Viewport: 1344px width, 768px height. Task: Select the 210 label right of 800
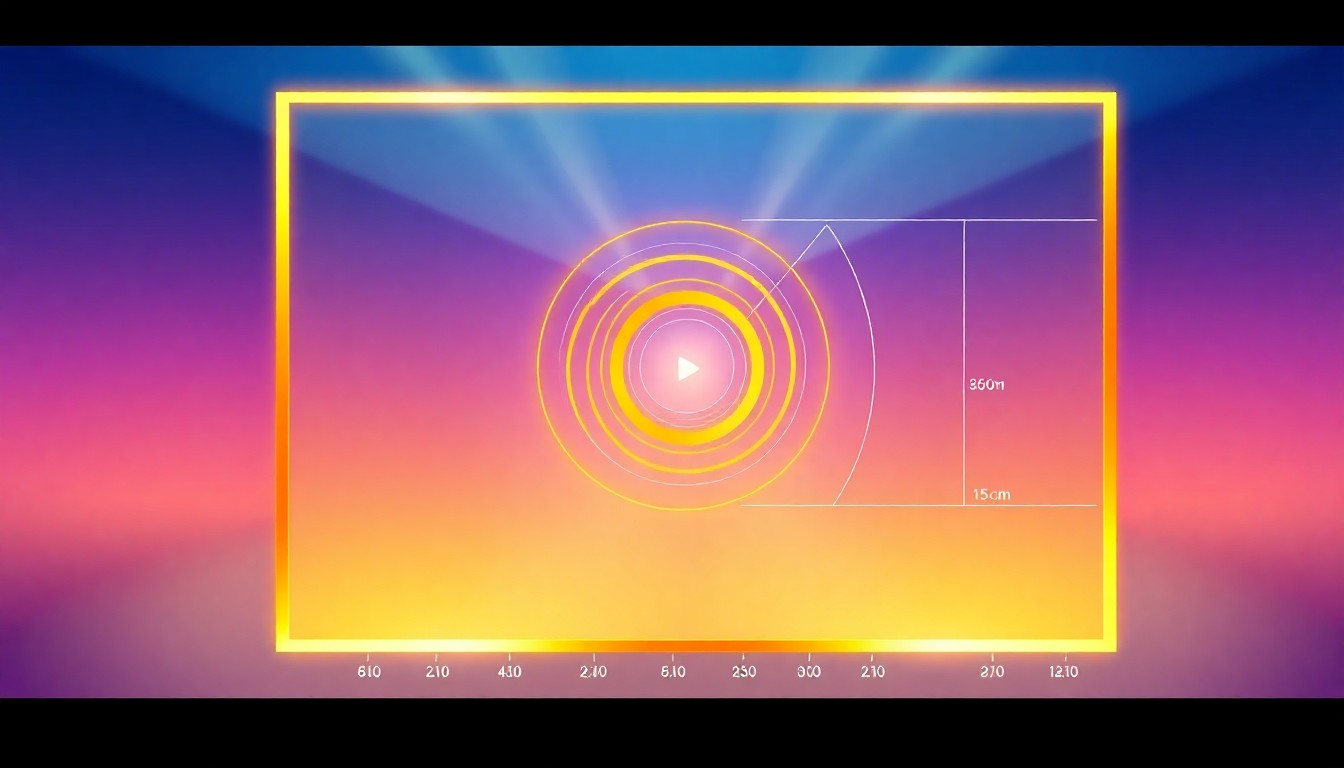coord(871,672)
